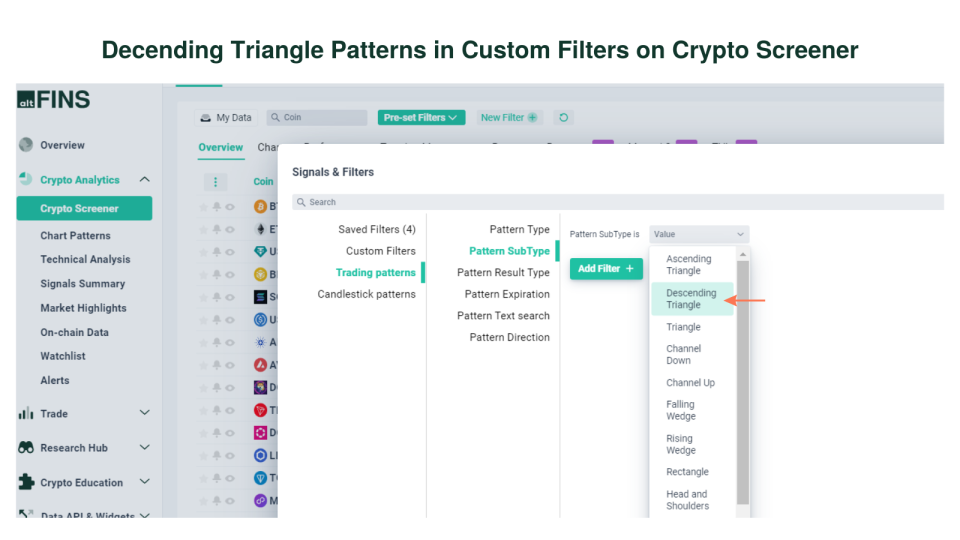
Task: Open the Pattern SubType Value dropdown
Action: [698, 234]
